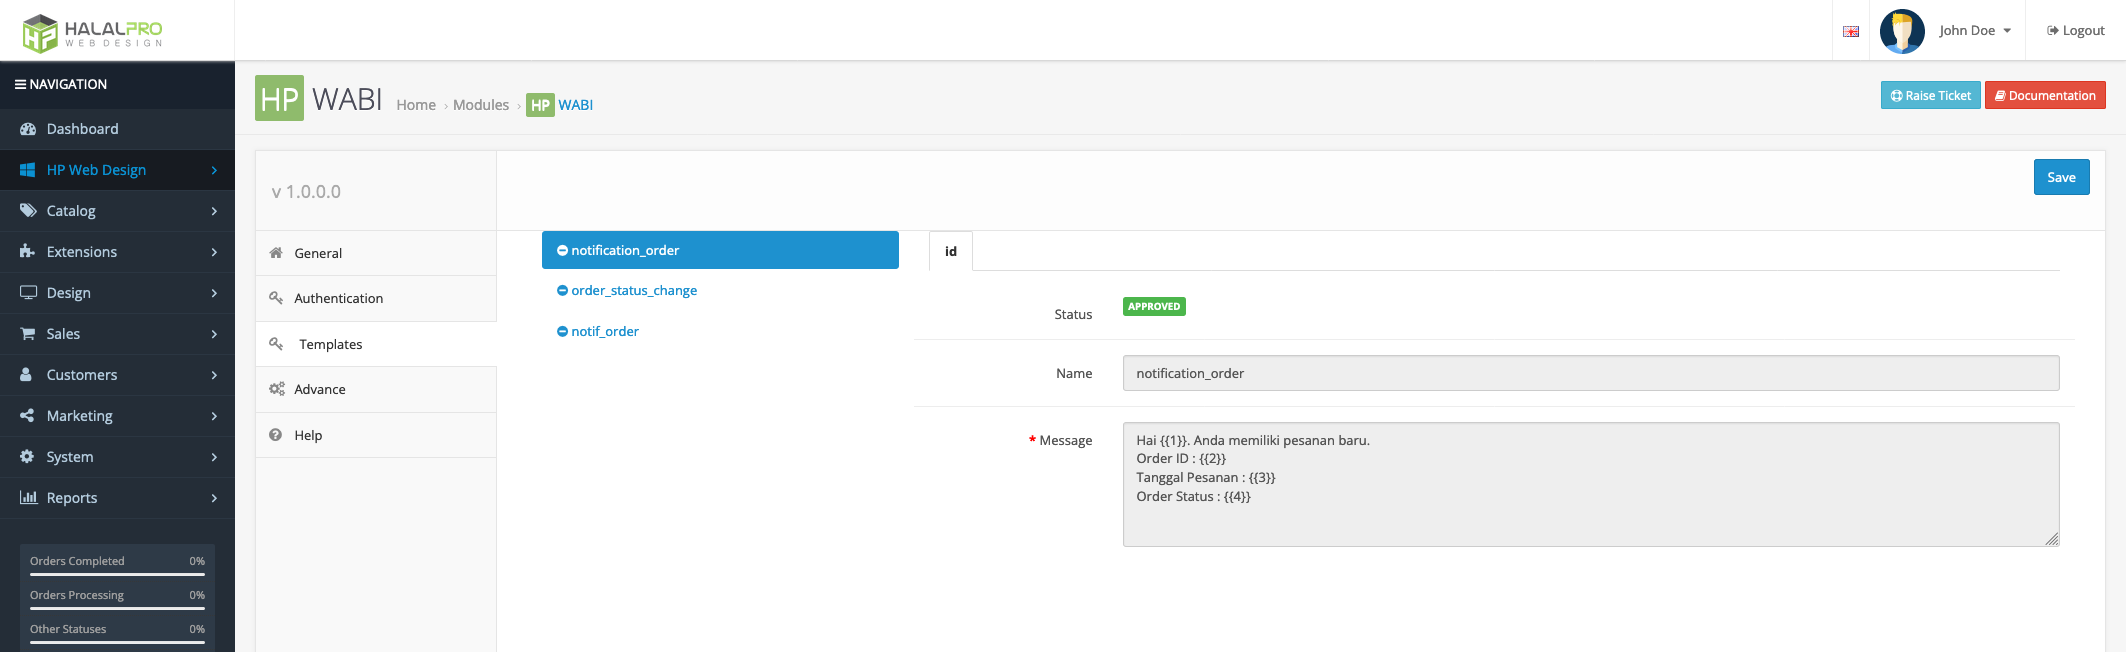Screen dimensions: 2126x652
Task: Click the hamburger icon beside NAVIGATION
Action: coord(20,85)
